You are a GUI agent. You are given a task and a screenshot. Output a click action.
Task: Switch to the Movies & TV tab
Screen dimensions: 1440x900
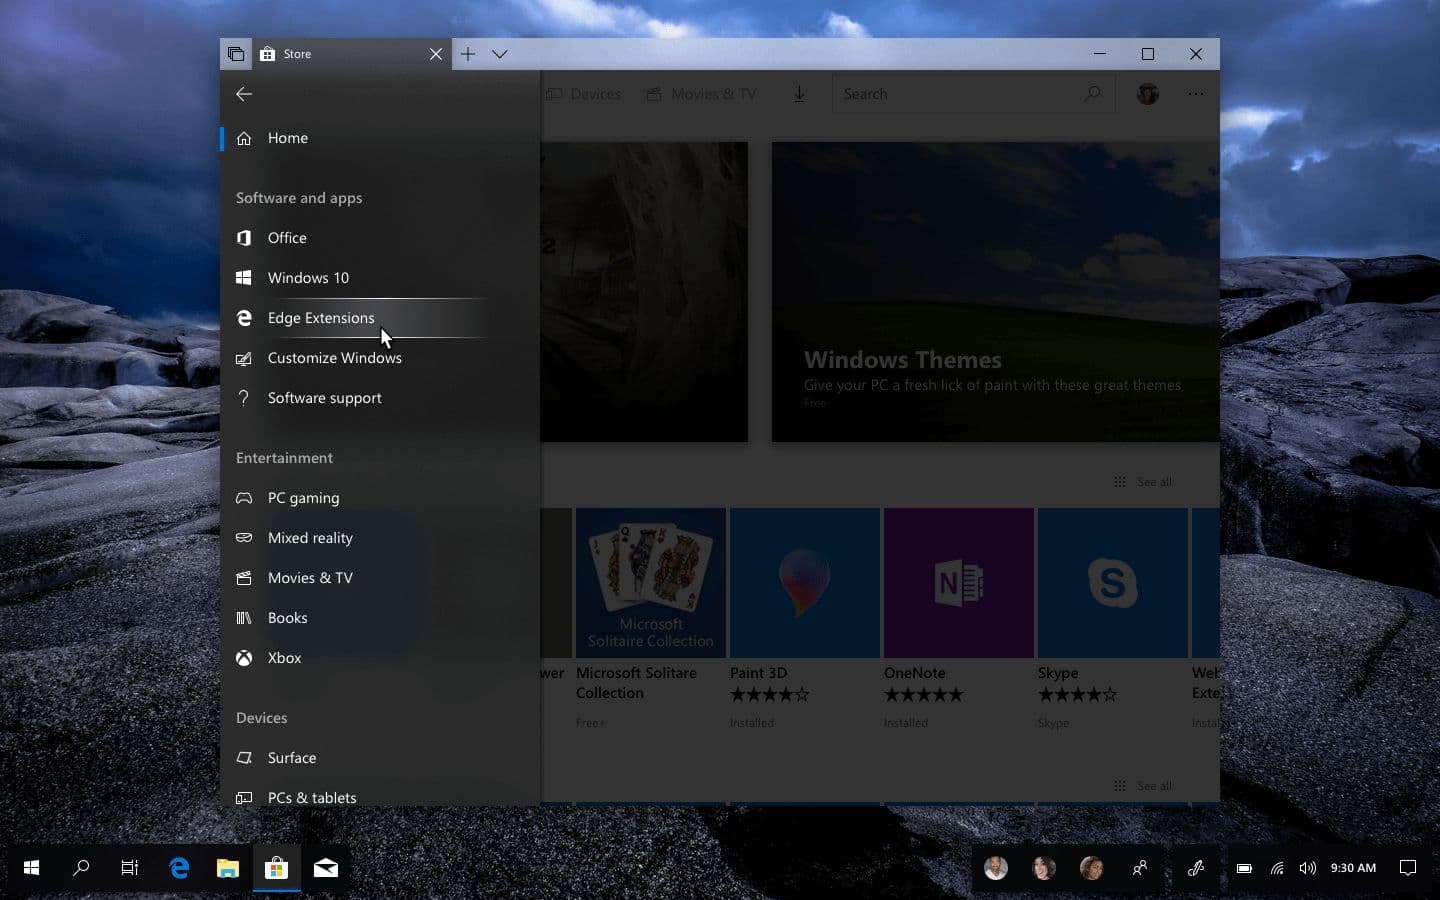[701, 93]
